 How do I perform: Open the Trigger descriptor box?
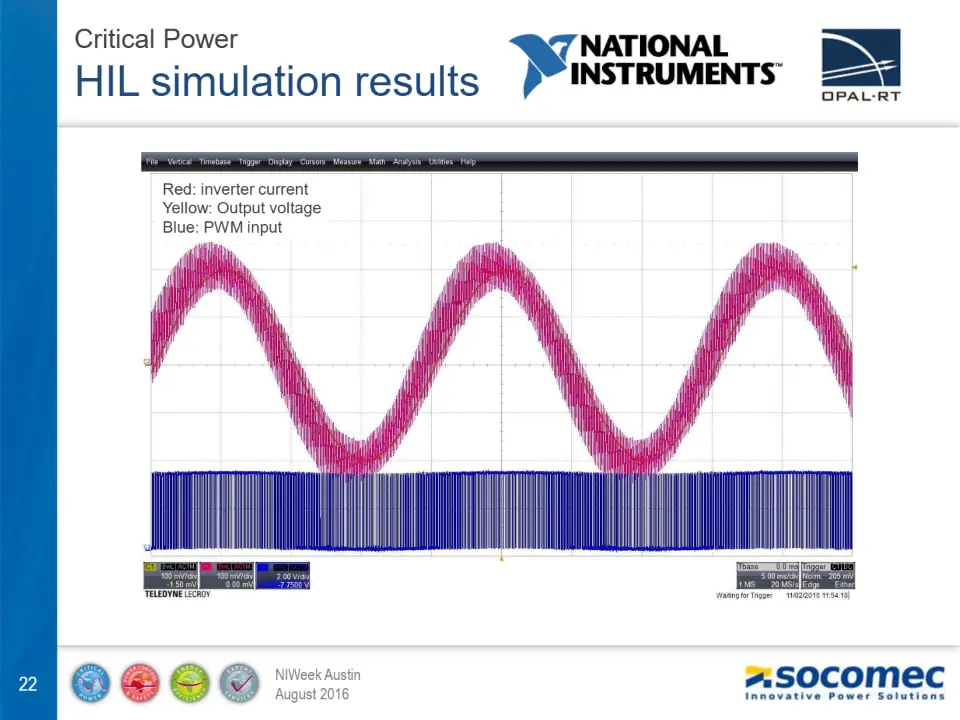[828, 576]
